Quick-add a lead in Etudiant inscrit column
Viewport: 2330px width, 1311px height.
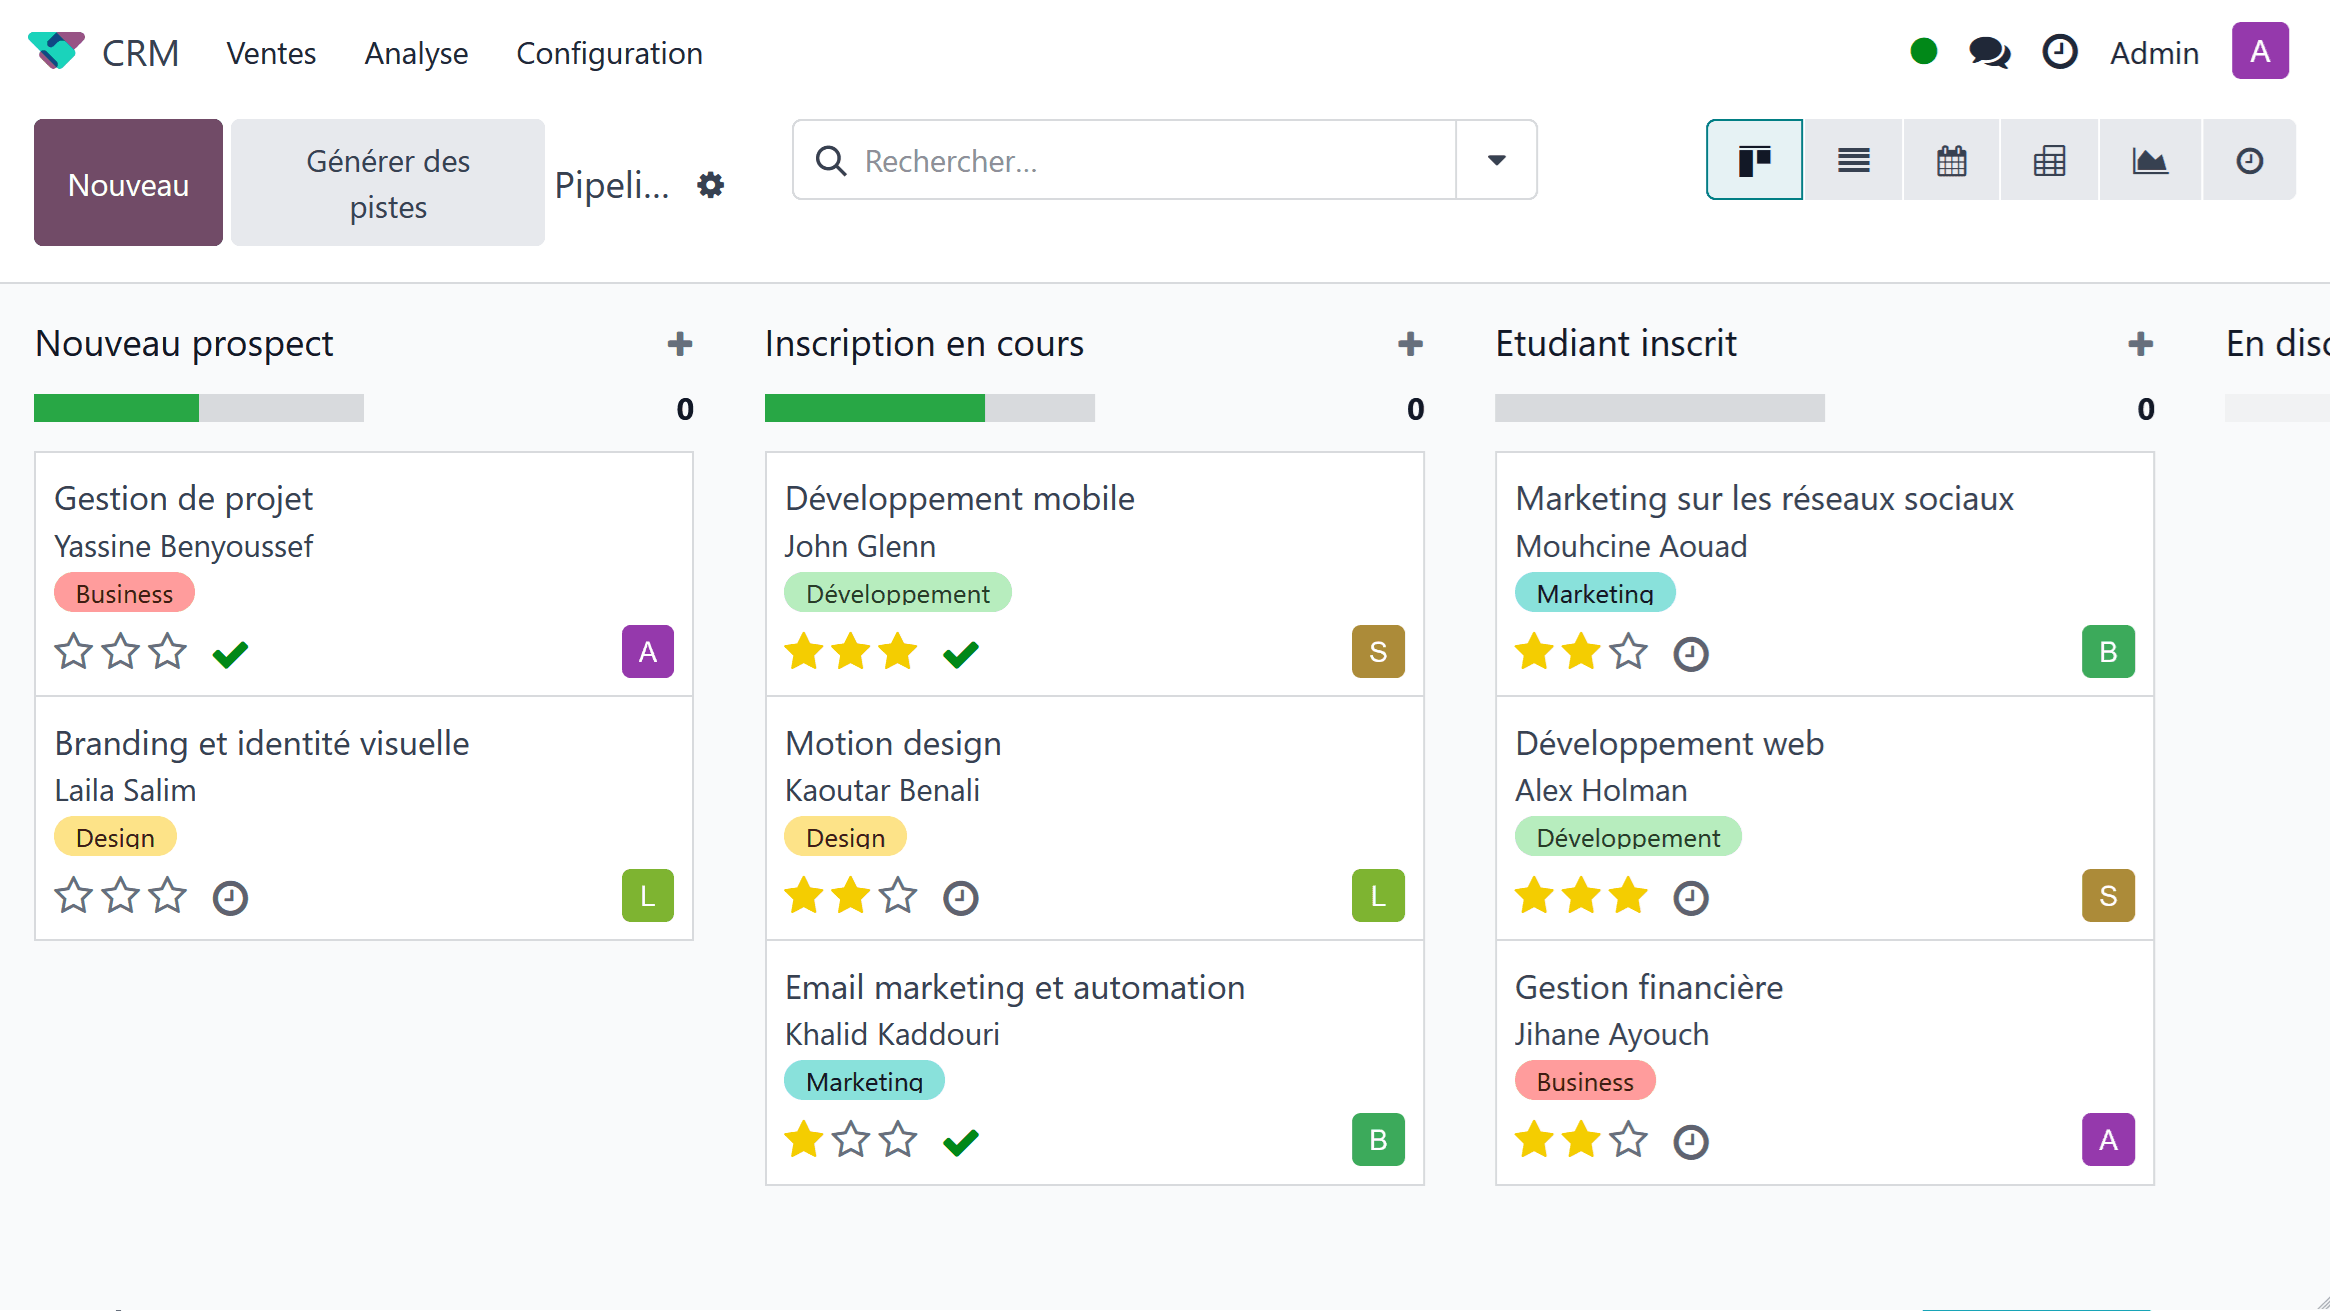tap(2140, 344)
